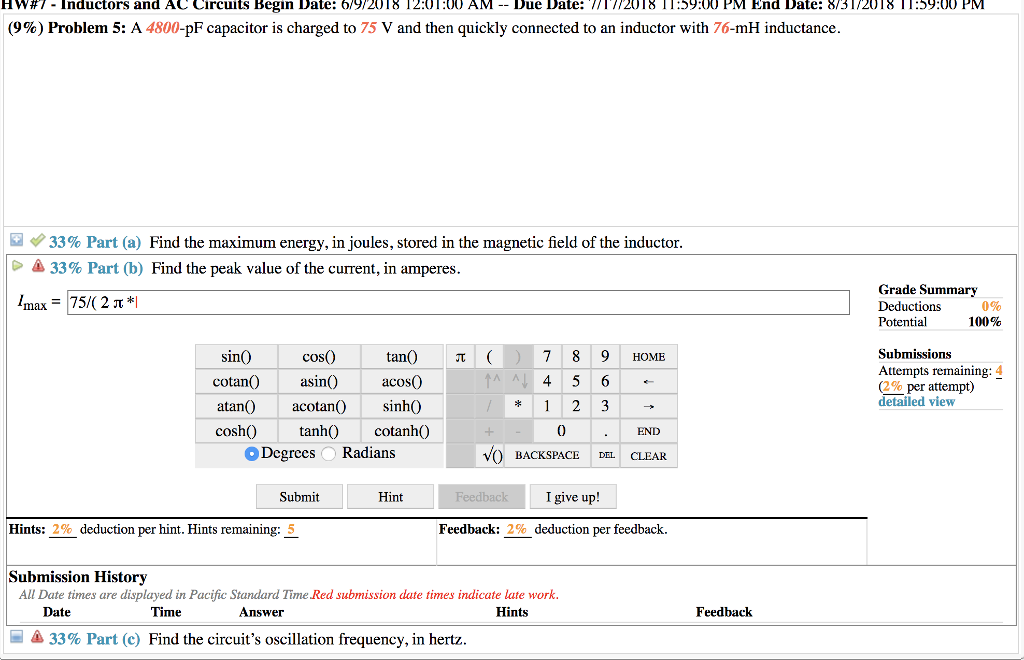Viewport: 1024px width, 660px height.
Task: Insert the asin() function
Action: (x=319, y=381)
